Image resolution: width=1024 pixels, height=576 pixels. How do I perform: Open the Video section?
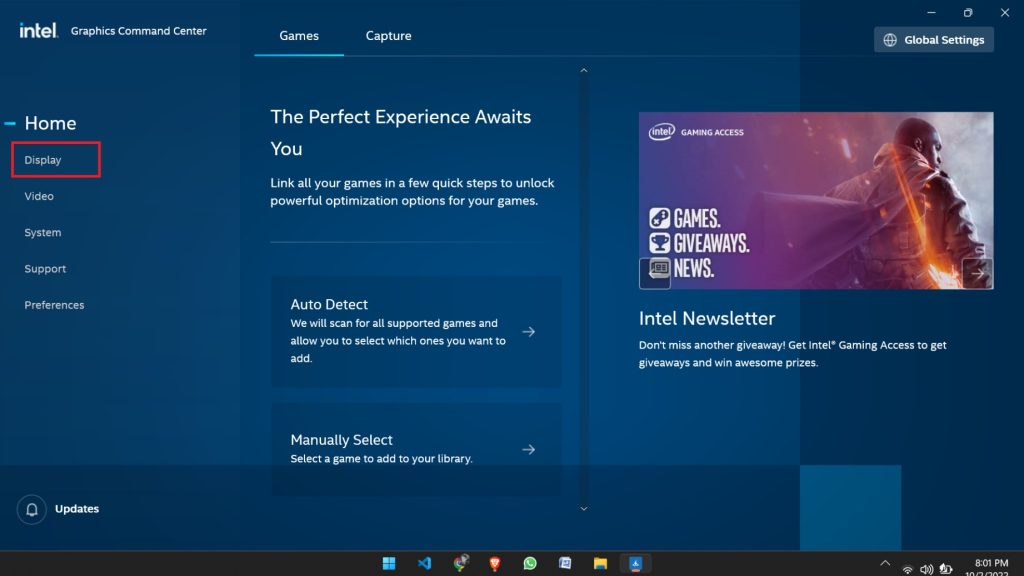(39, 196)
